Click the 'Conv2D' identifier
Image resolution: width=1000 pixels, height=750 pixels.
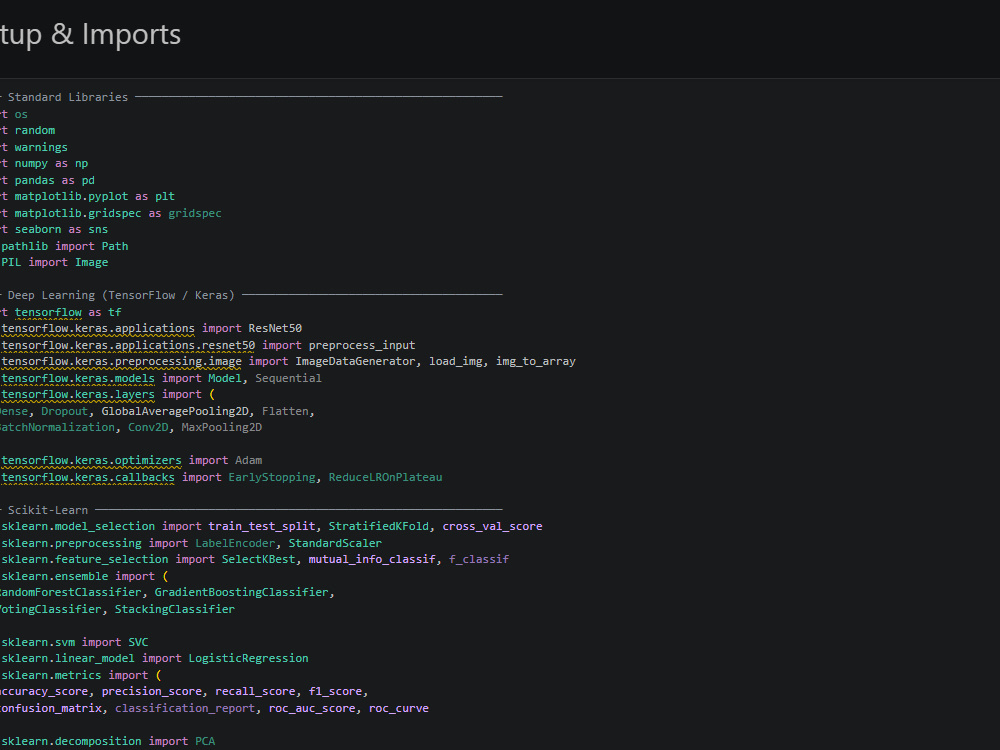pyautogui.click(x=149, y=427)
